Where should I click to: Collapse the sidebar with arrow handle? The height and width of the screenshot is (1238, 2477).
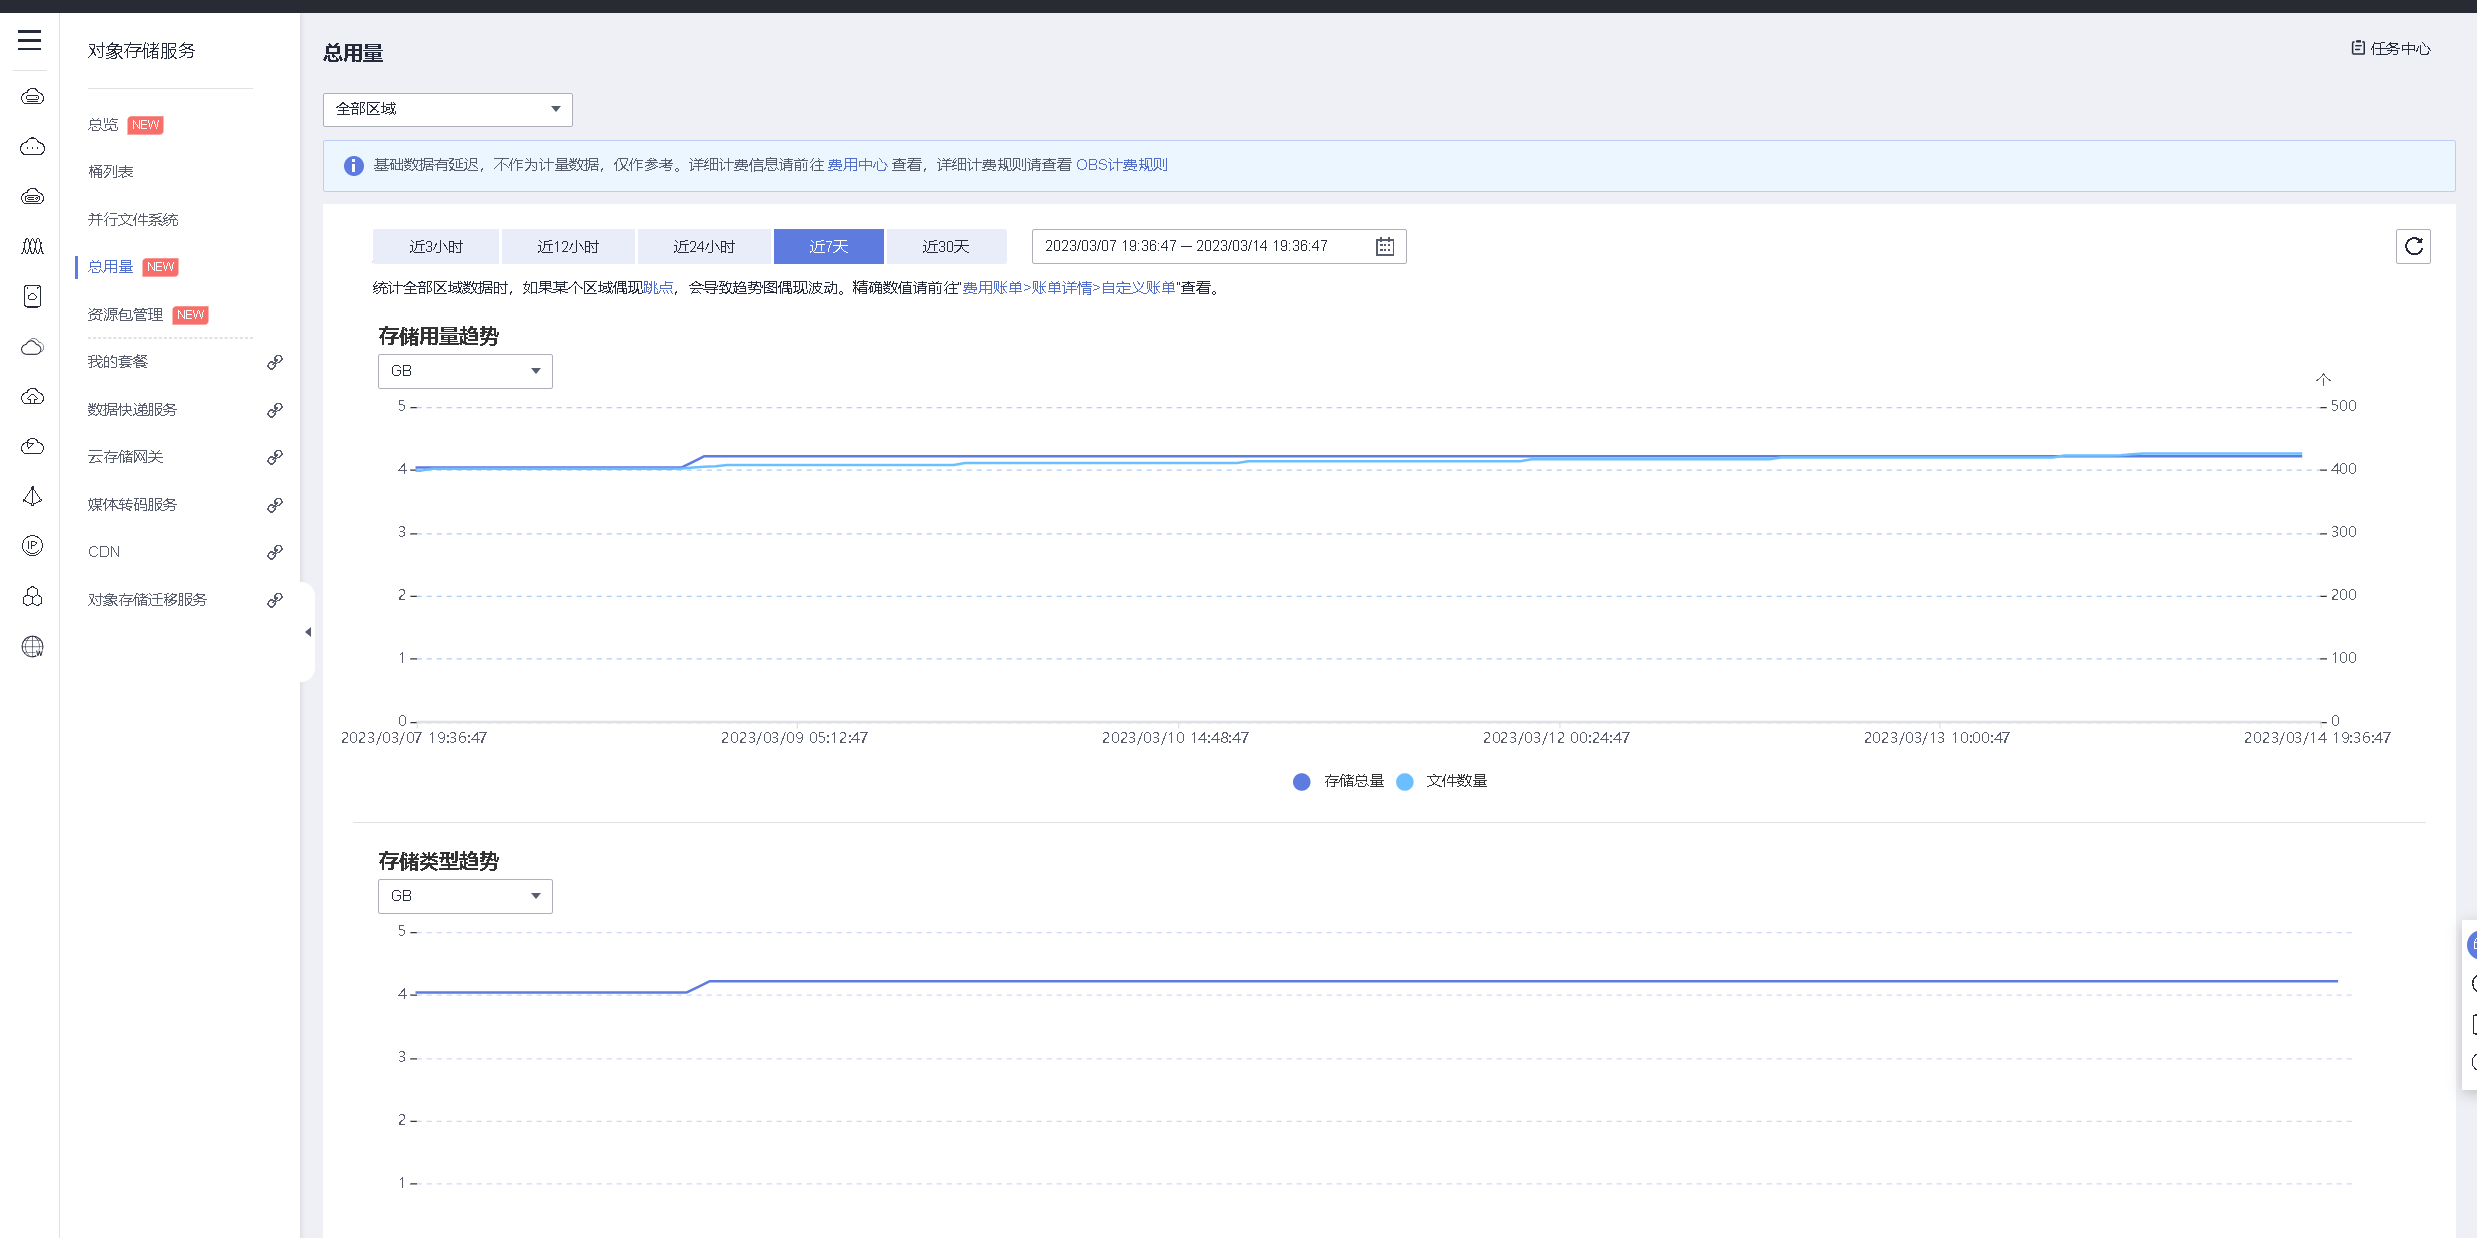(x=308, y=632)
